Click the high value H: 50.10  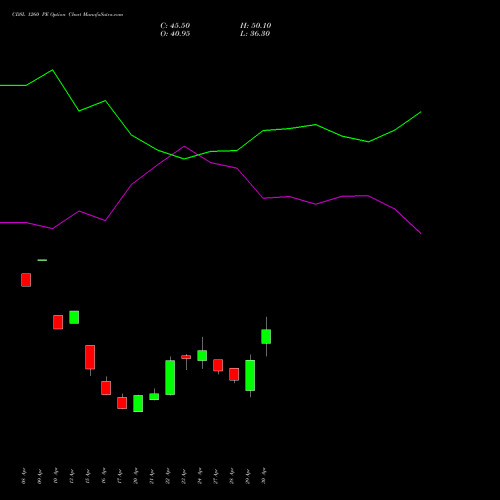pos(255,26)
